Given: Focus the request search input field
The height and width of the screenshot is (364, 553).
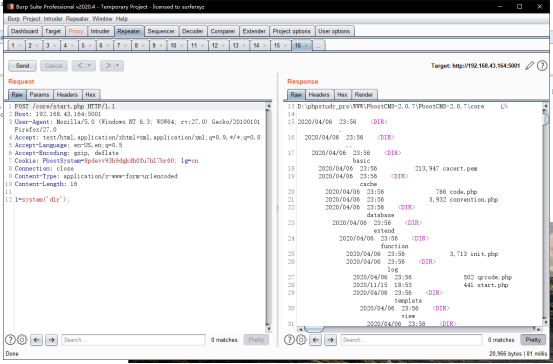Looking at the screenshot, I should coord(133,340).
